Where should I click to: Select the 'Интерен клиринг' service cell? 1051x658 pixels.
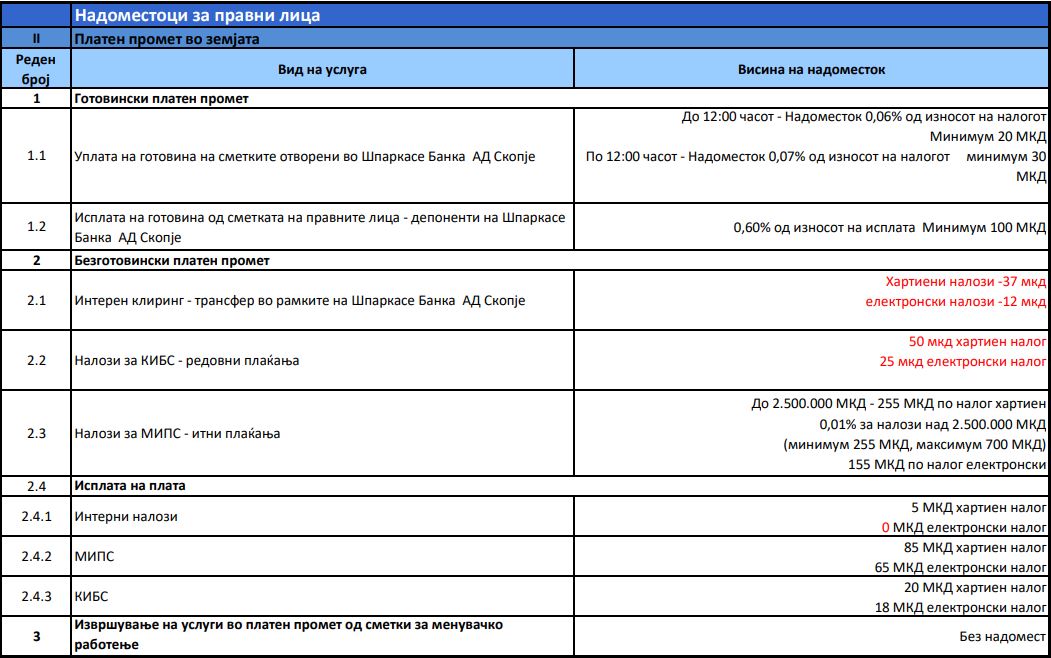300,301
